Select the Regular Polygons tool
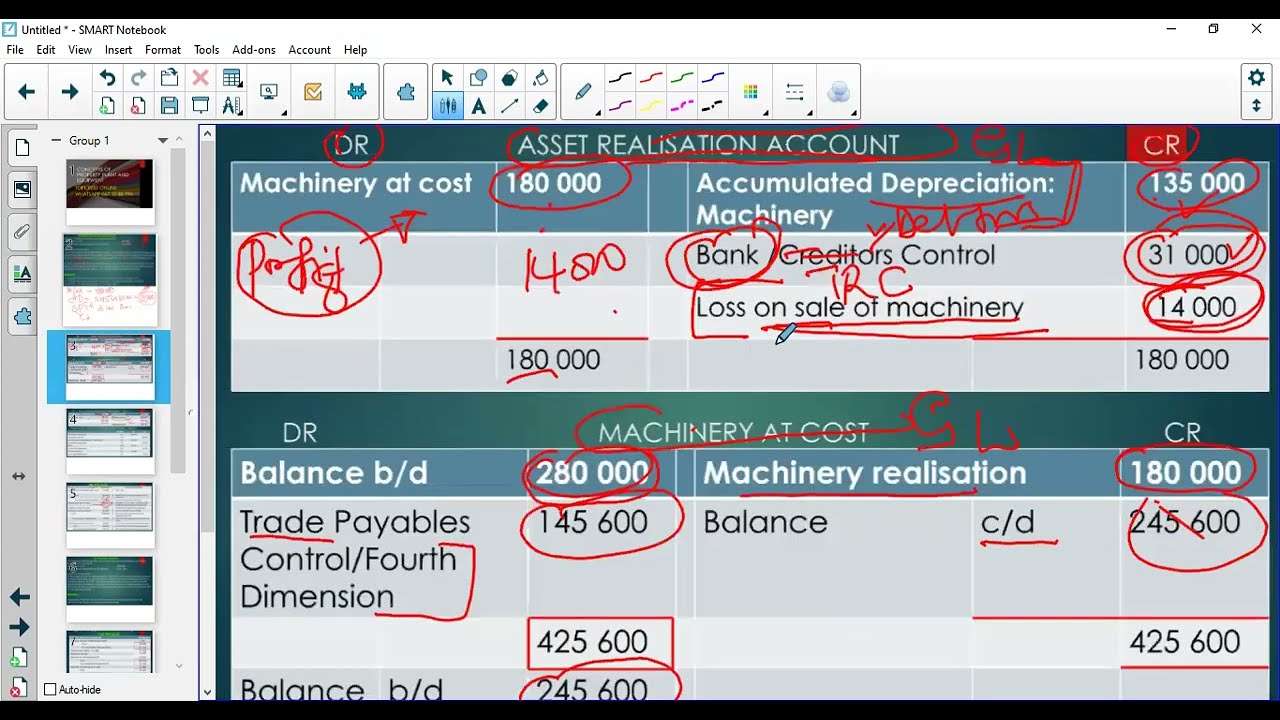 point(509,78)
